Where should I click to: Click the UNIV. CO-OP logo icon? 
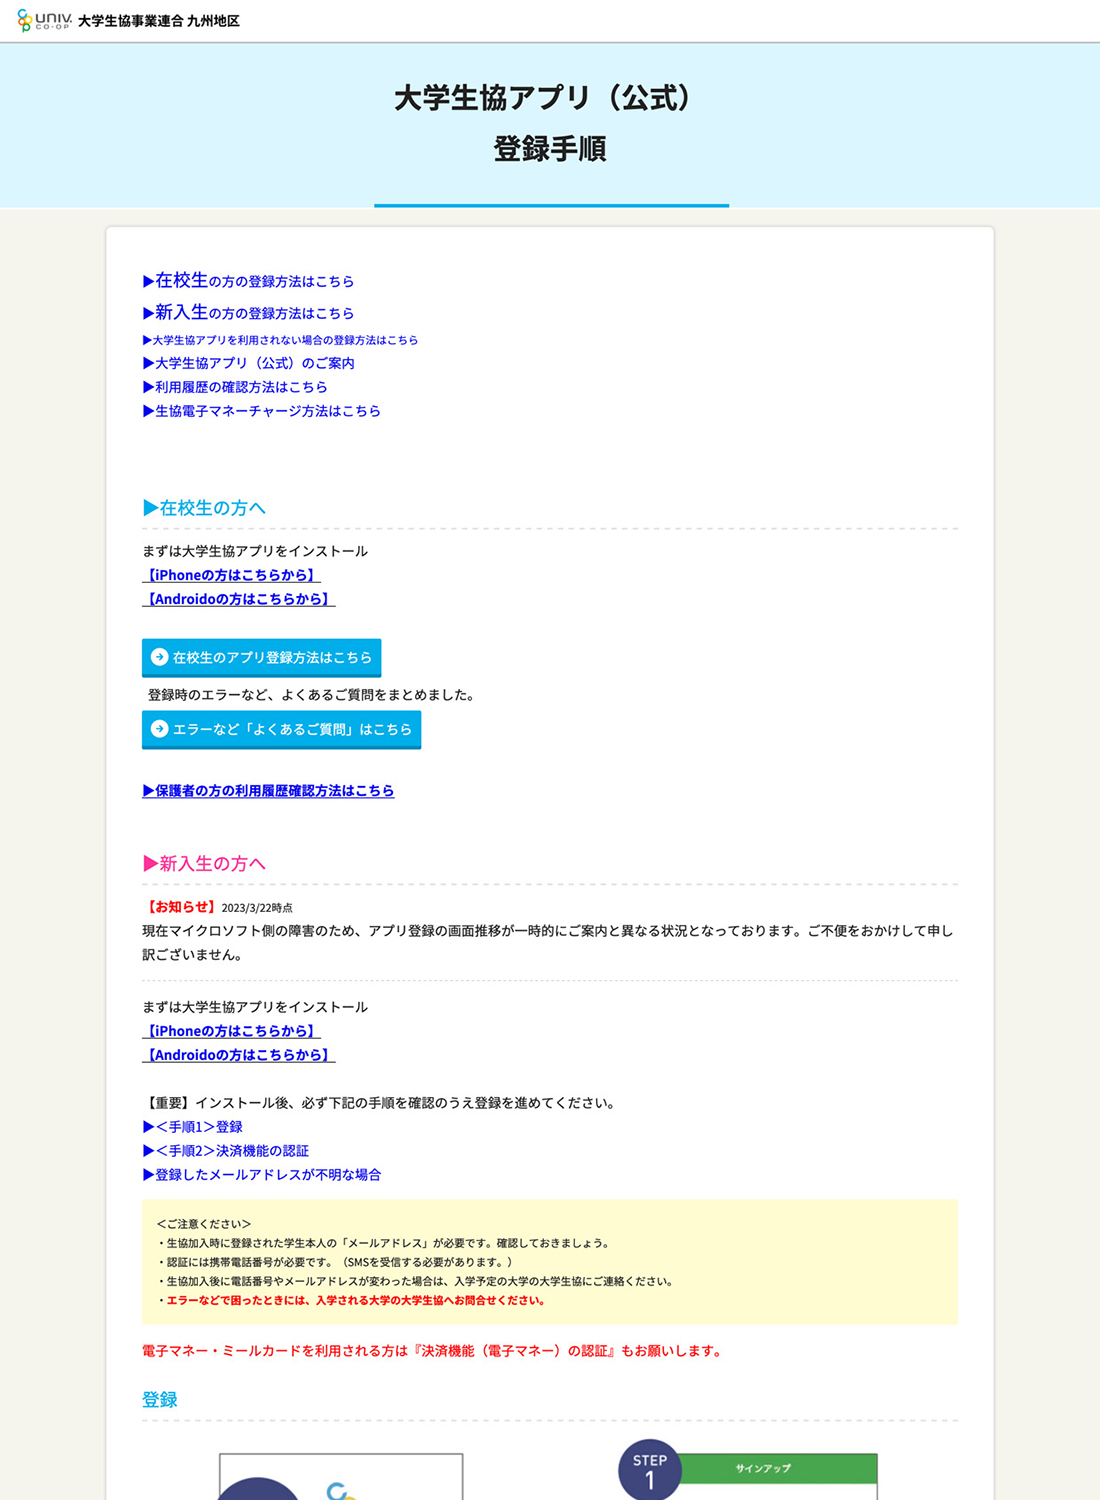point(45,20)
